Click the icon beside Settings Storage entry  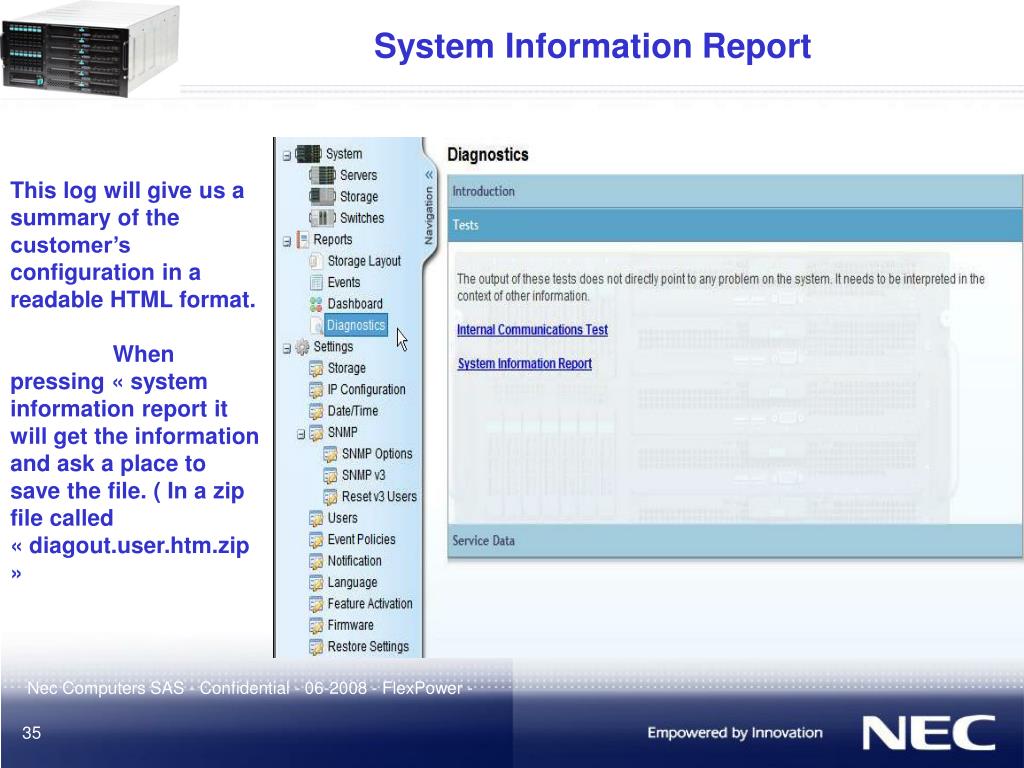[316, 368]
